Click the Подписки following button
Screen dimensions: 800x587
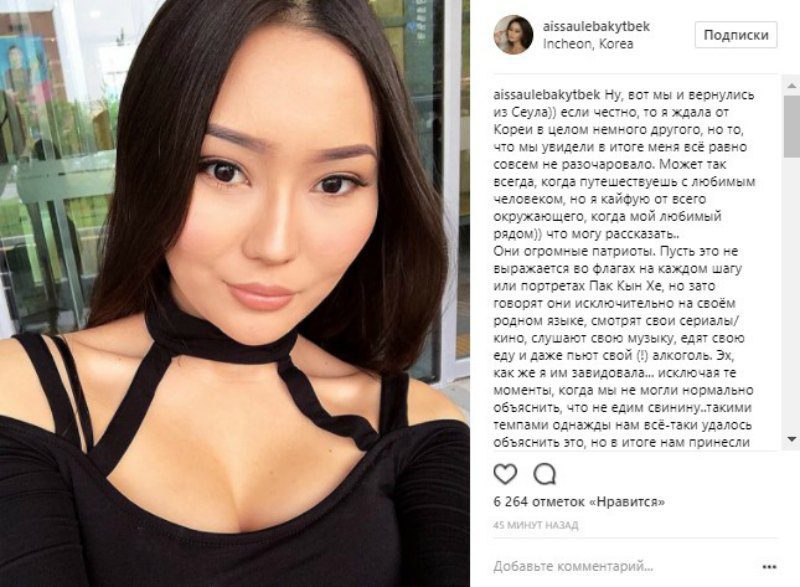[x=736, y=35]
